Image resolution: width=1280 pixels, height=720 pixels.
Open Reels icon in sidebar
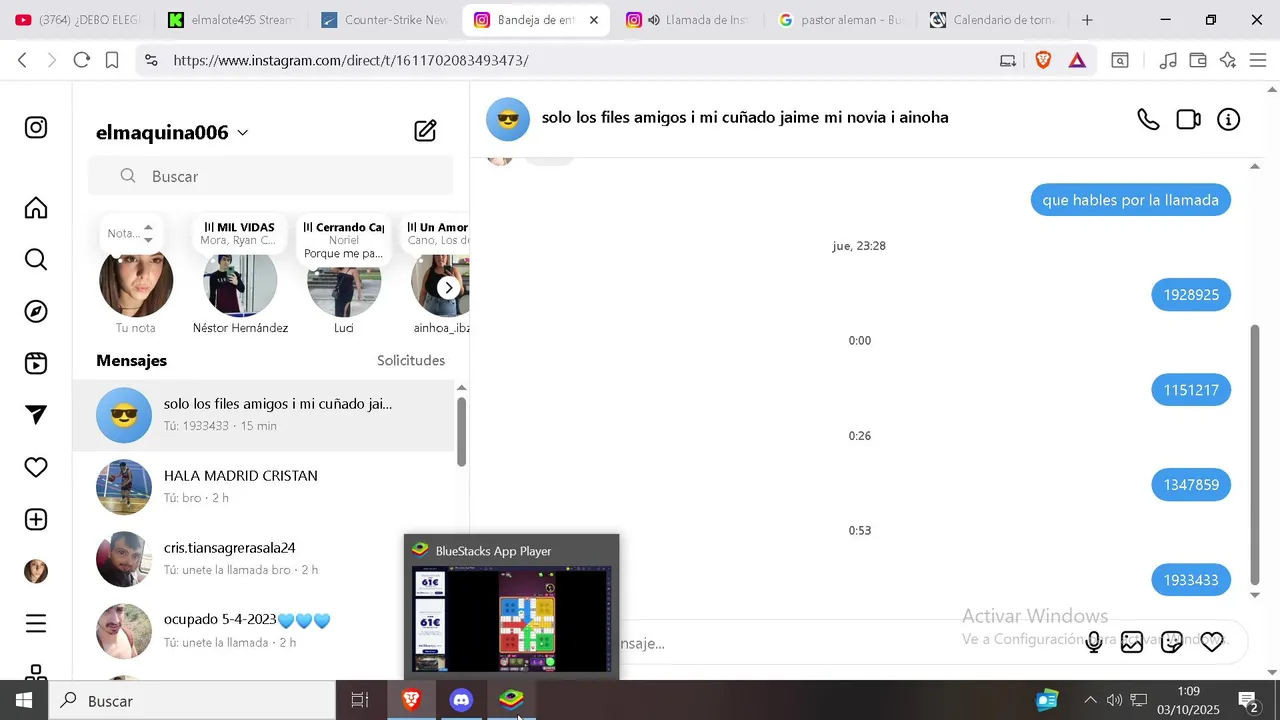[36, 364]
